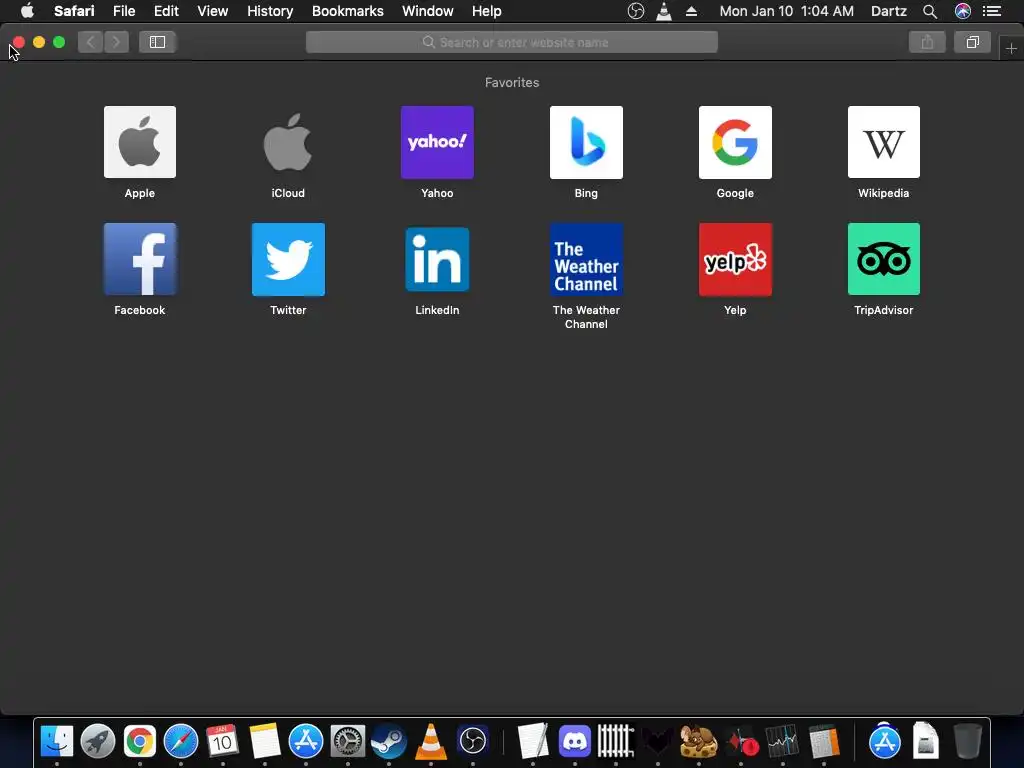Viewport: 1024px width, 768px height.
Task: Click the Dartz user name in menu bar
Action: tap(889, 11)
